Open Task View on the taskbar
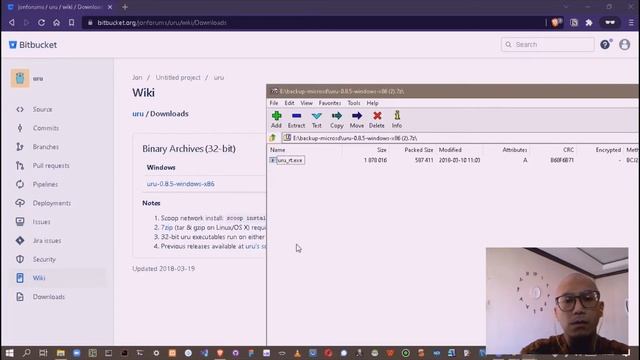Image resolution: width=640 pixels, height=360 pixels. [43, 353]
